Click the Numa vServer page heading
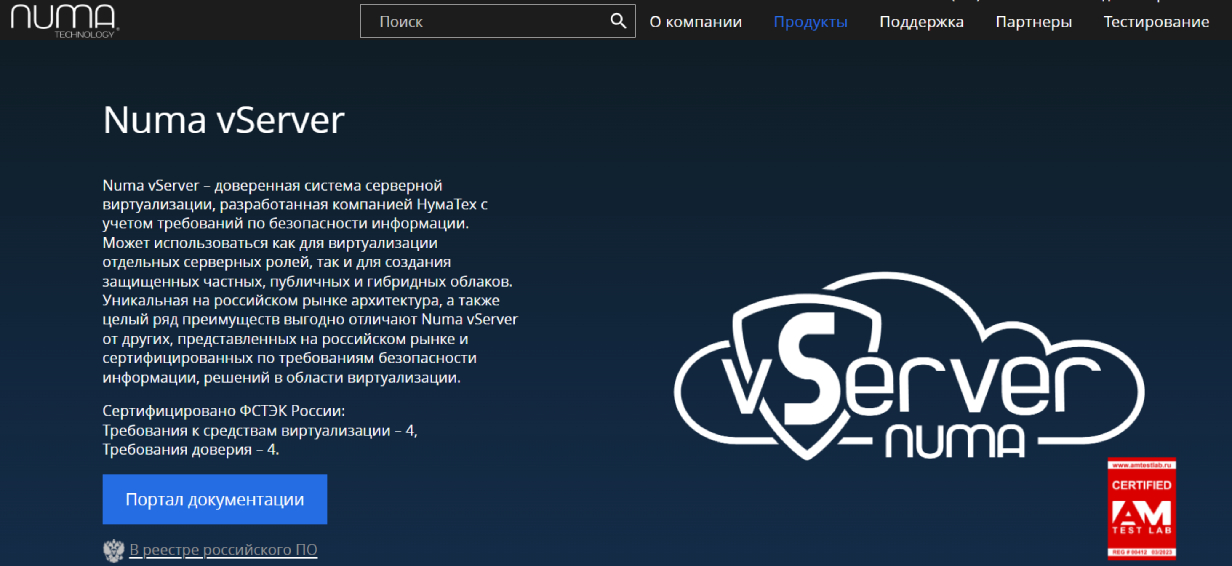 click(x=223, y=121)
